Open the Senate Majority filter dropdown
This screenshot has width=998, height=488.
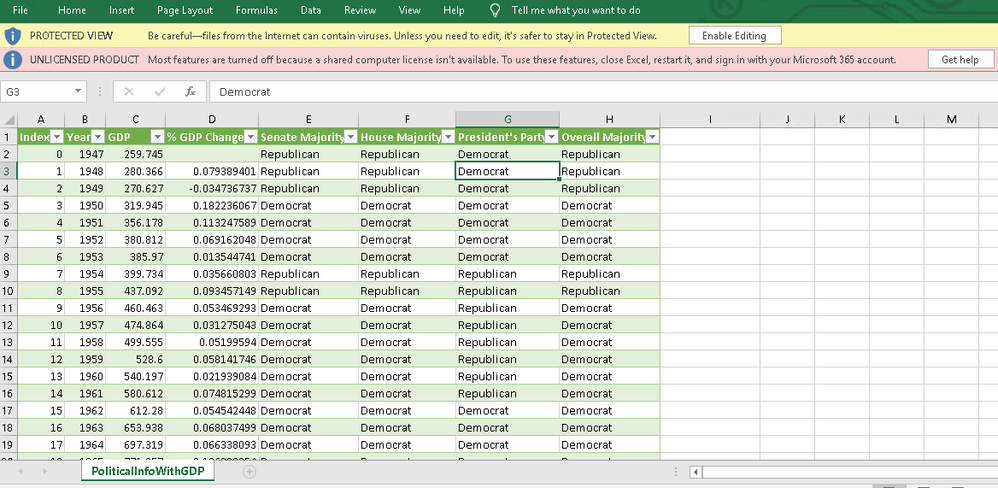[x=351, y=137]
